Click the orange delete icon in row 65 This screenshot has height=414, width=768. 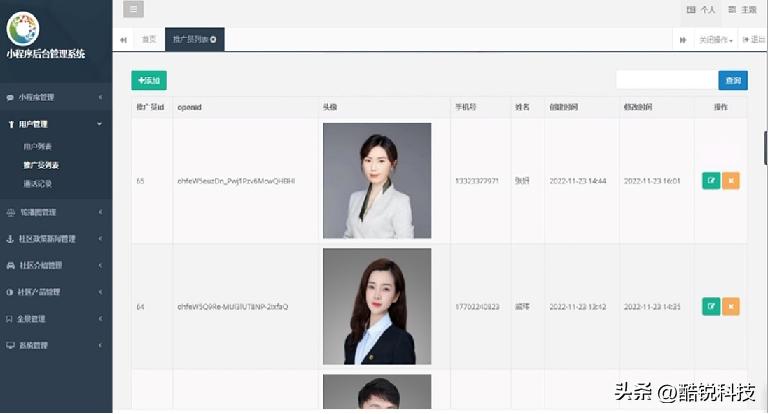pyautogui.click(x=731, y=181)
